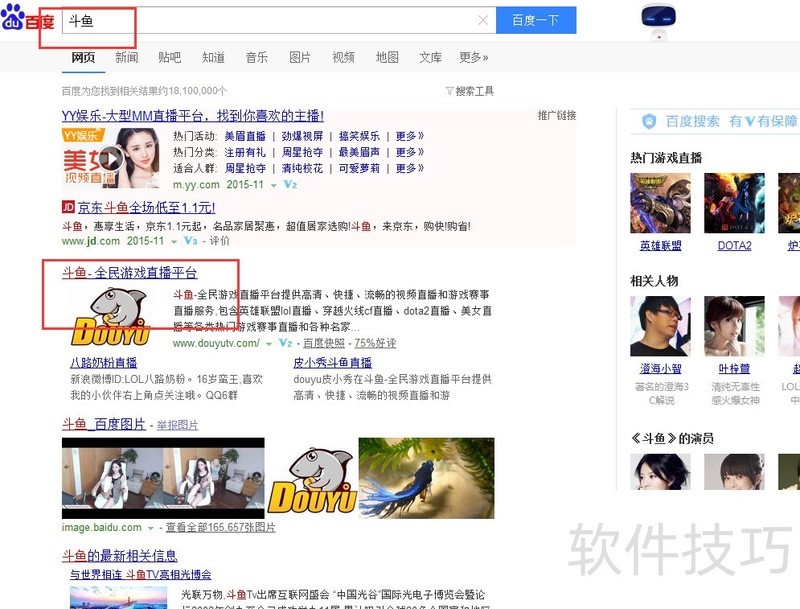Open 叶梓萱 person photo
Screen dimensions: 800x609
coord(735,326)
